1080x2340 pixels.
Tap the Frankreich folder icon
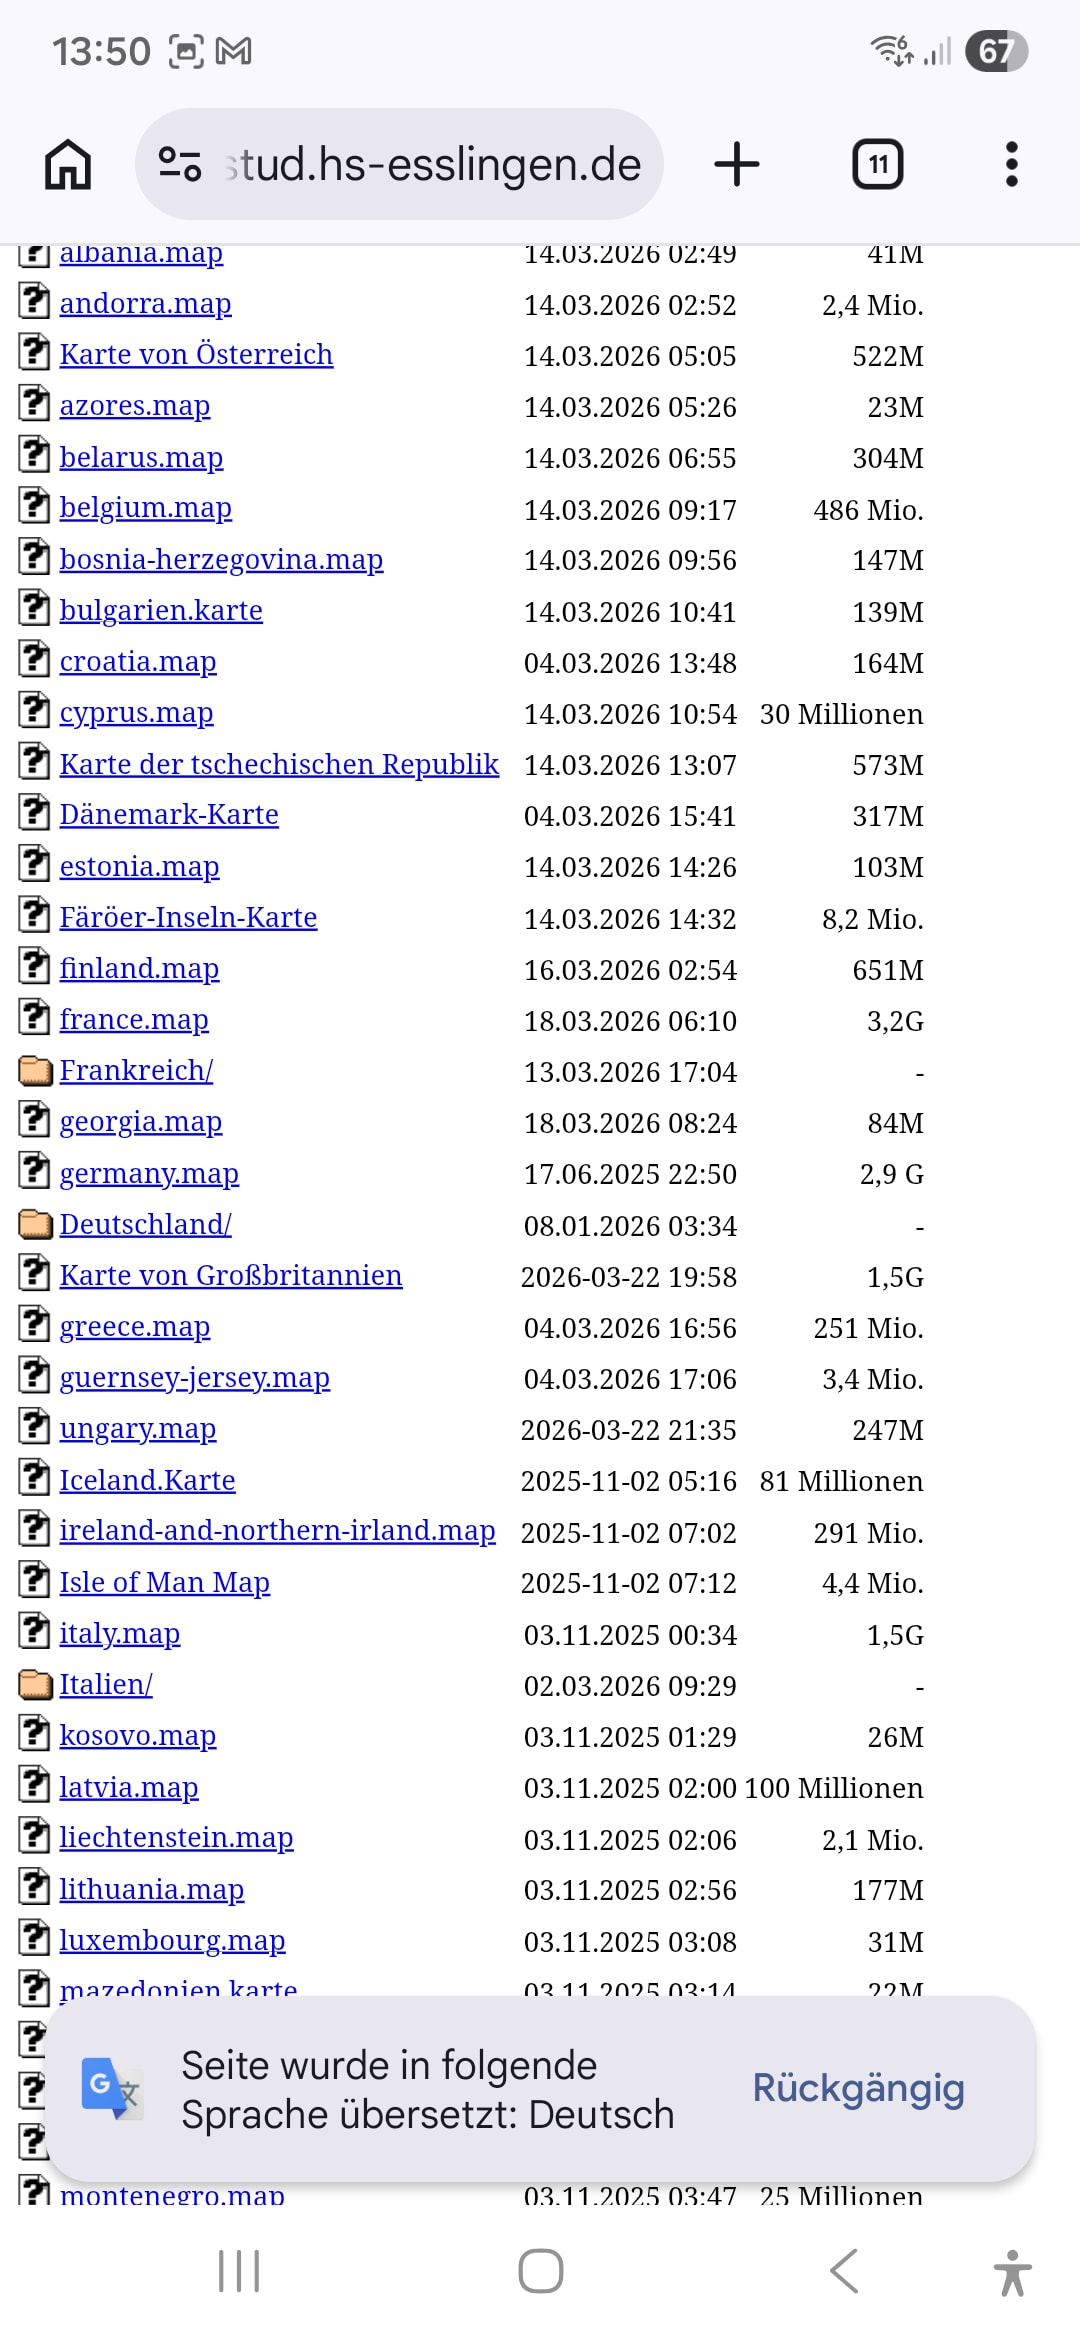[x=35, y=1071]
